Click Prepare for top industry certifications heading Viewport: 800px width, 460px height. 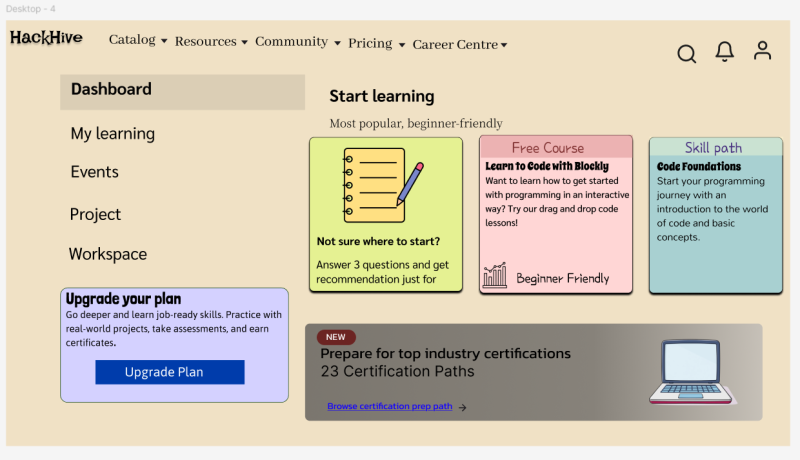click(x=445, y=353)
